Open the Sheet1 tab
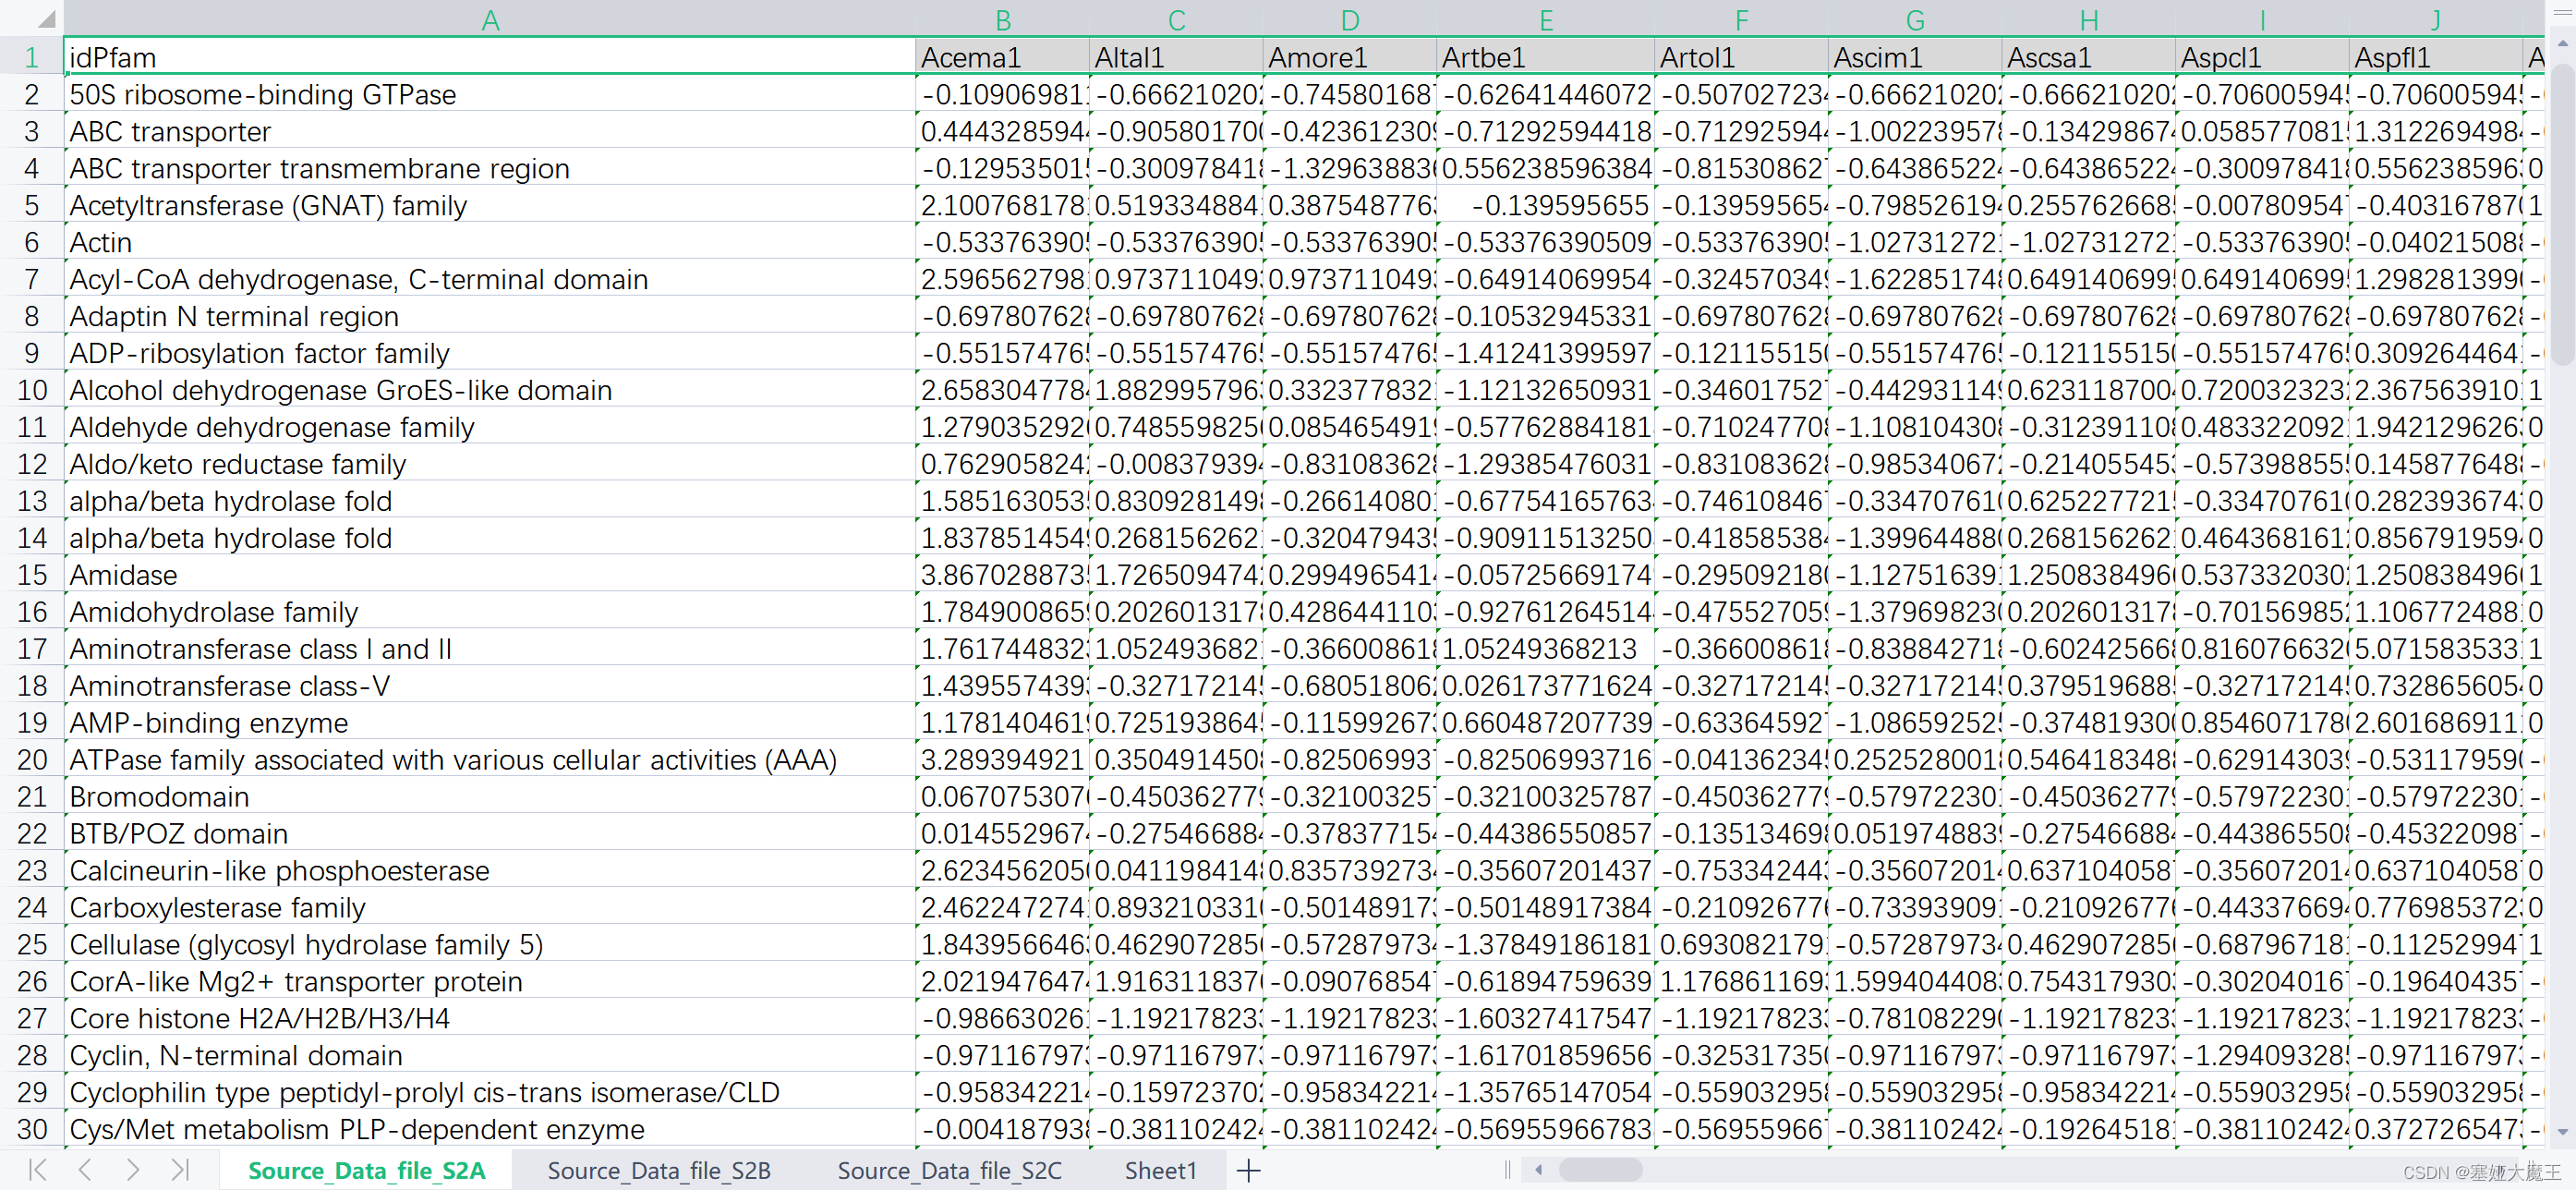The image size is (2576, 1190). [1160, 1170]
